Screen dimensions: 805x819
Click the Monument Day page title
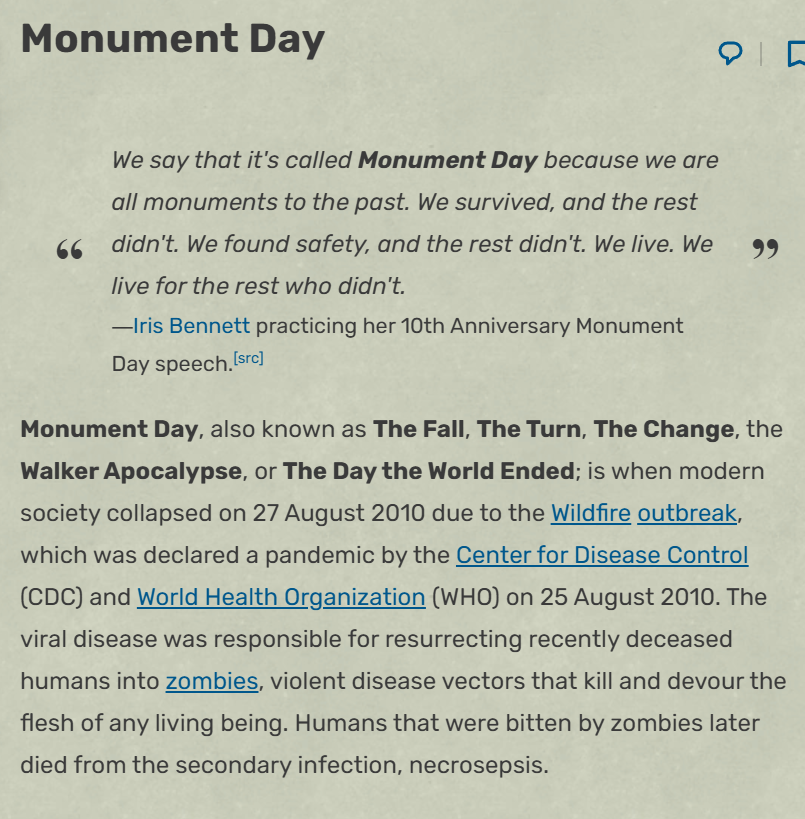(x=173, y=39)
